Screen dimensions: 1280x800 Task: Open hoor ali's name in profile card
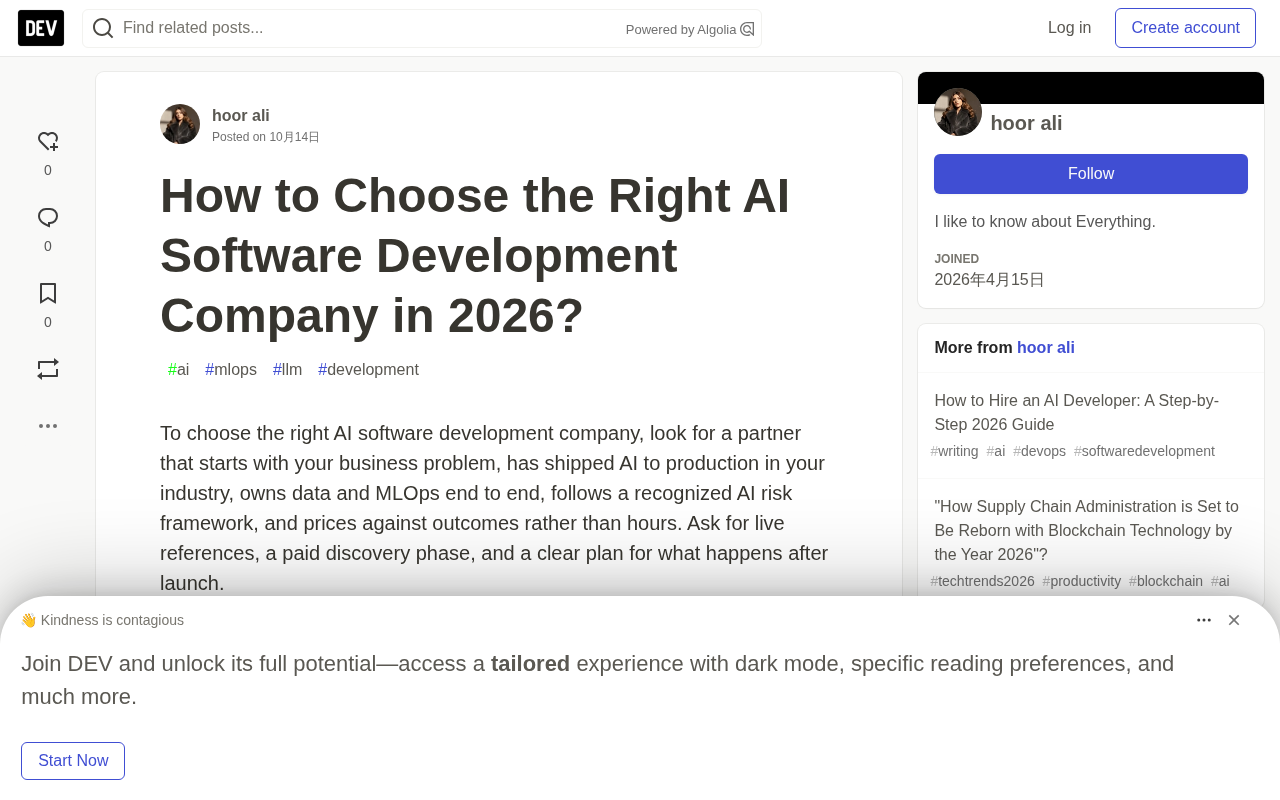pyautogui.click(x=1026, y=123)
